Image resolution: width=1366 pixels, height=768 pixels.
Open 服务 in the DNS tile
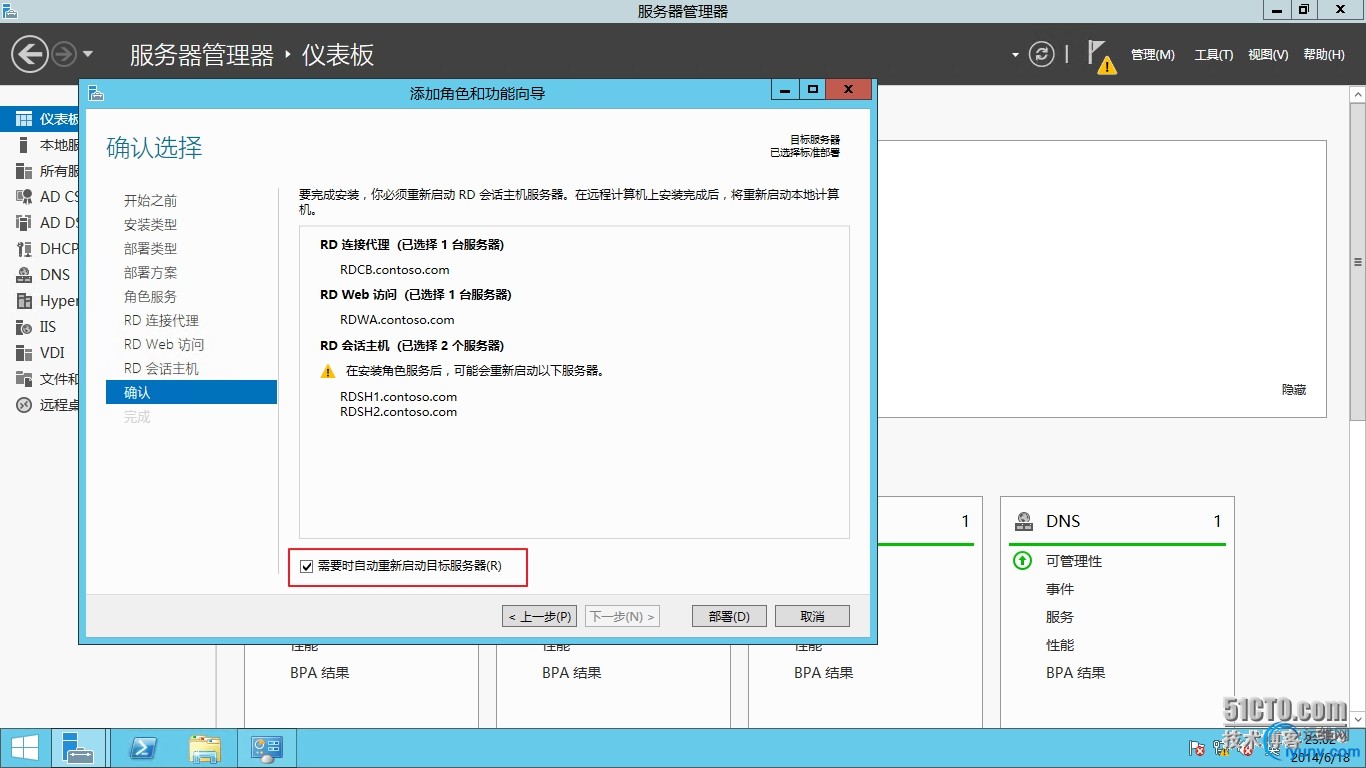coord(1060,617)
